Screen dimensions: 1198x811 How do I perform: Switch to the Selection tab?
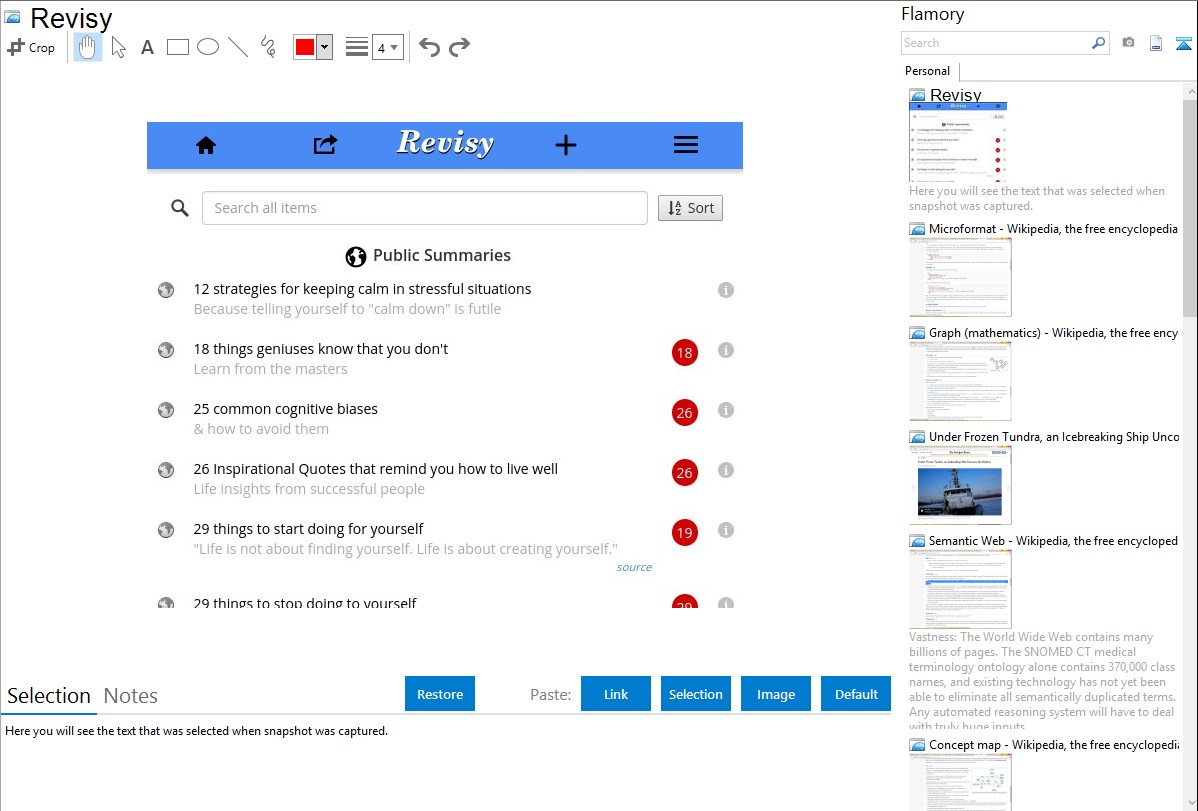click(x=49, y=696)
